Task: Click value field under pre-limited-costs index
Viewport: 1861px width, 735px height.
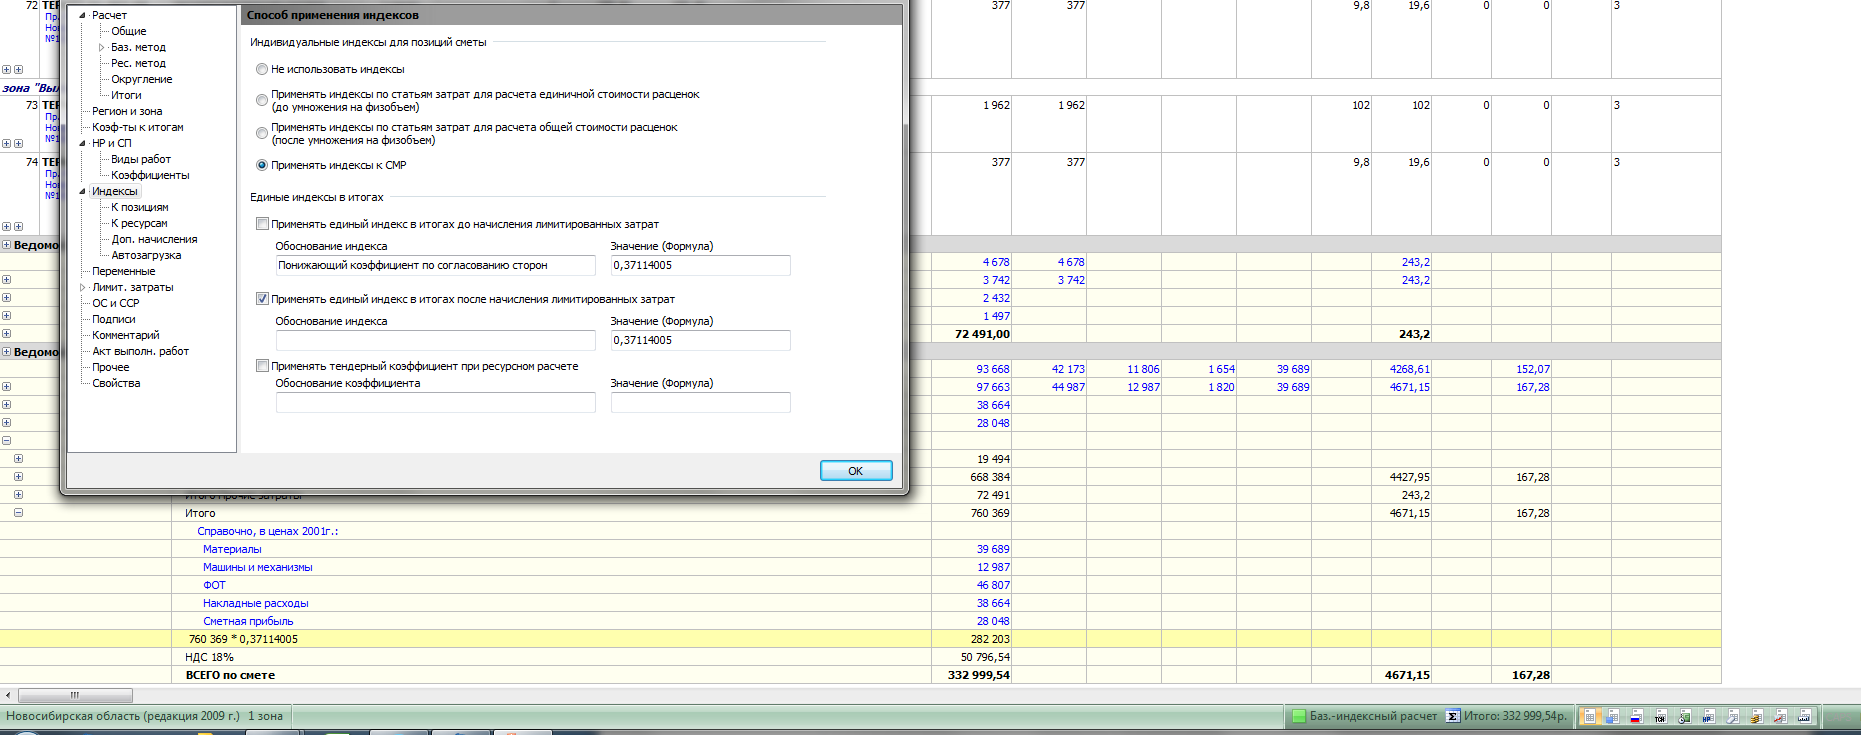Action: [x=700, y=265]
